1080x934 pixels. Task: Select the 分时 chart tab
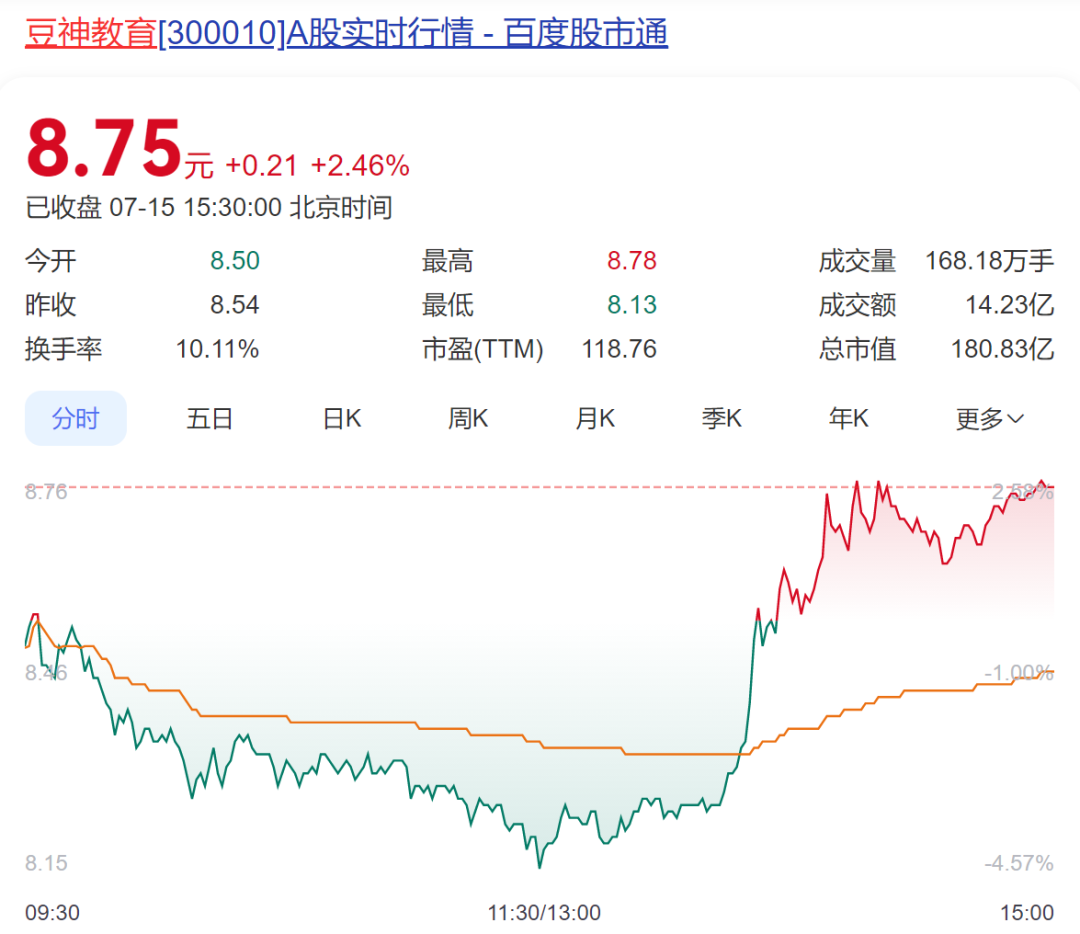click(x=76, y=418)
